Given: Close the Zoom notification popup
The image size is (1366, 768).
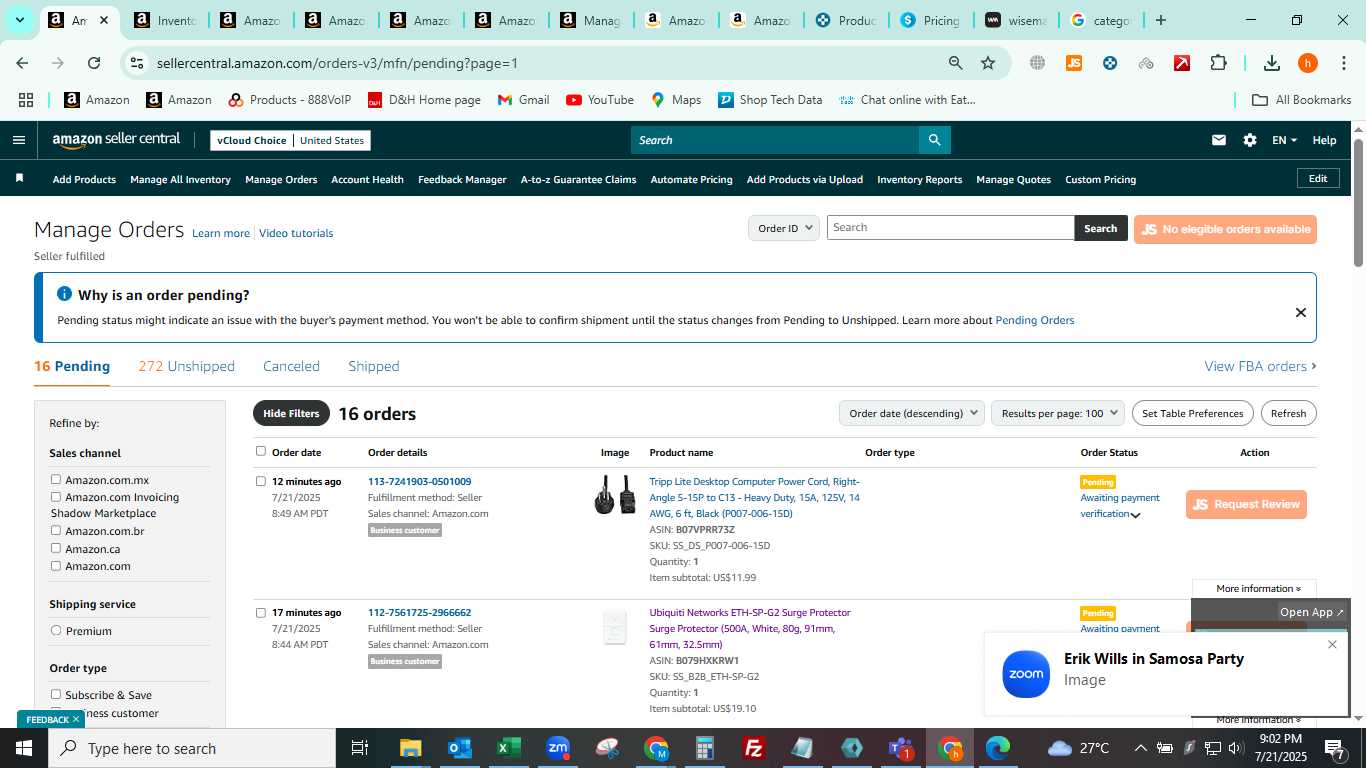Looking at the screenshot, I should 1332,644.
